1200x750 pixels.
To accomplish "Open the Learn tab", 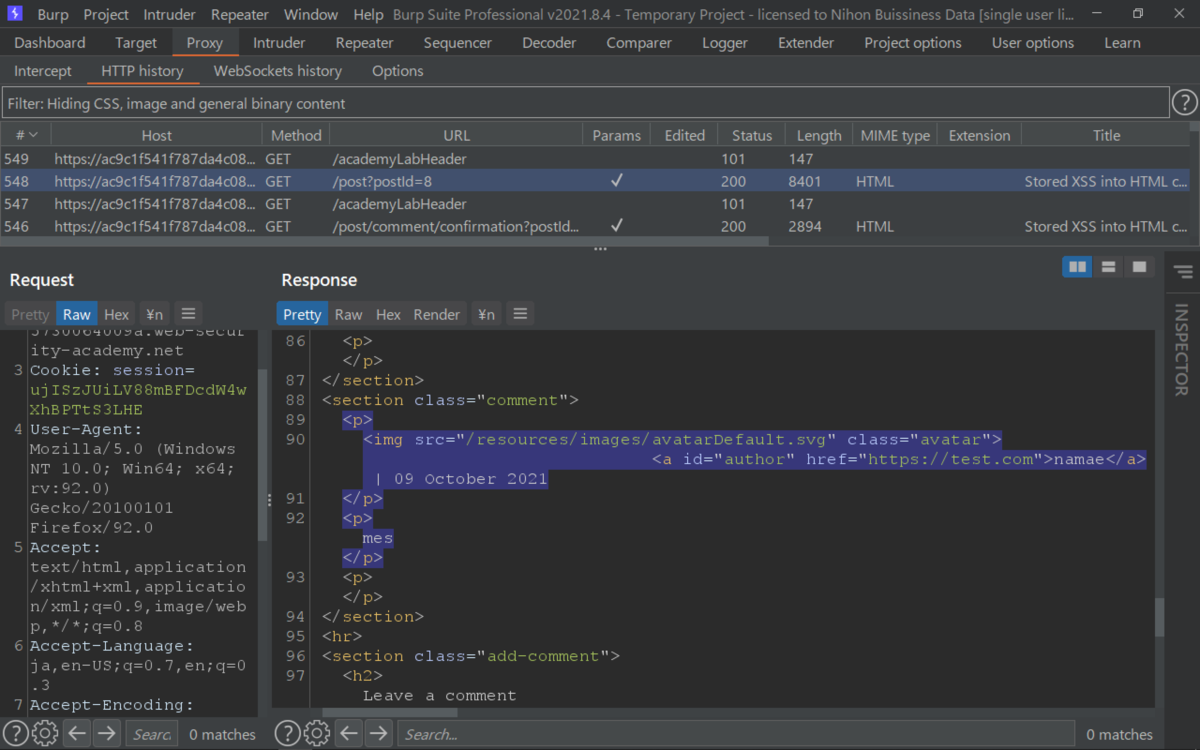I will click(x=1122, y=43).
